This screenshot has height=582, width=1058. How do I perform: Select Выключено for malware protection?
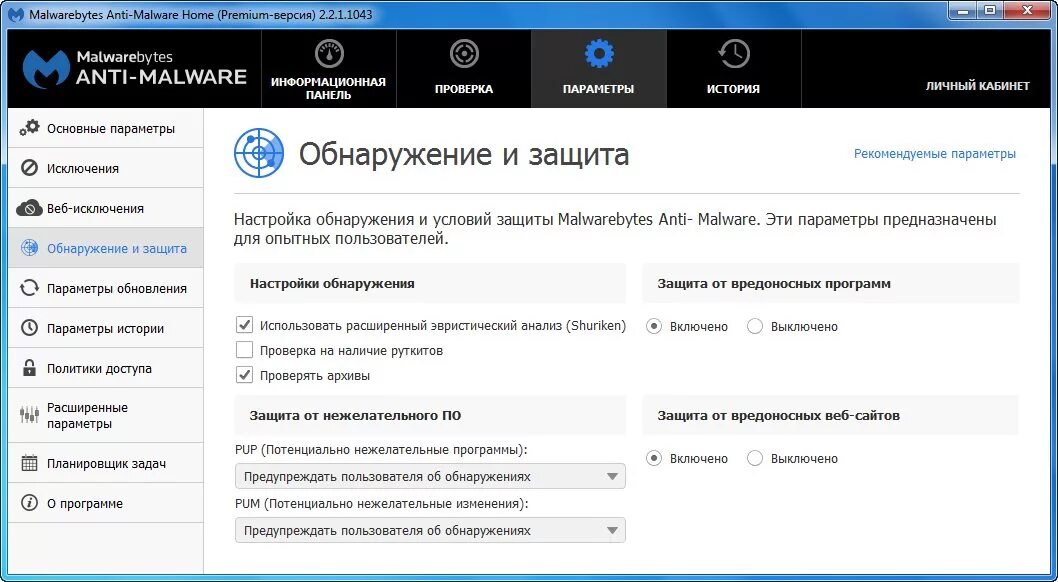click(754, 326)
